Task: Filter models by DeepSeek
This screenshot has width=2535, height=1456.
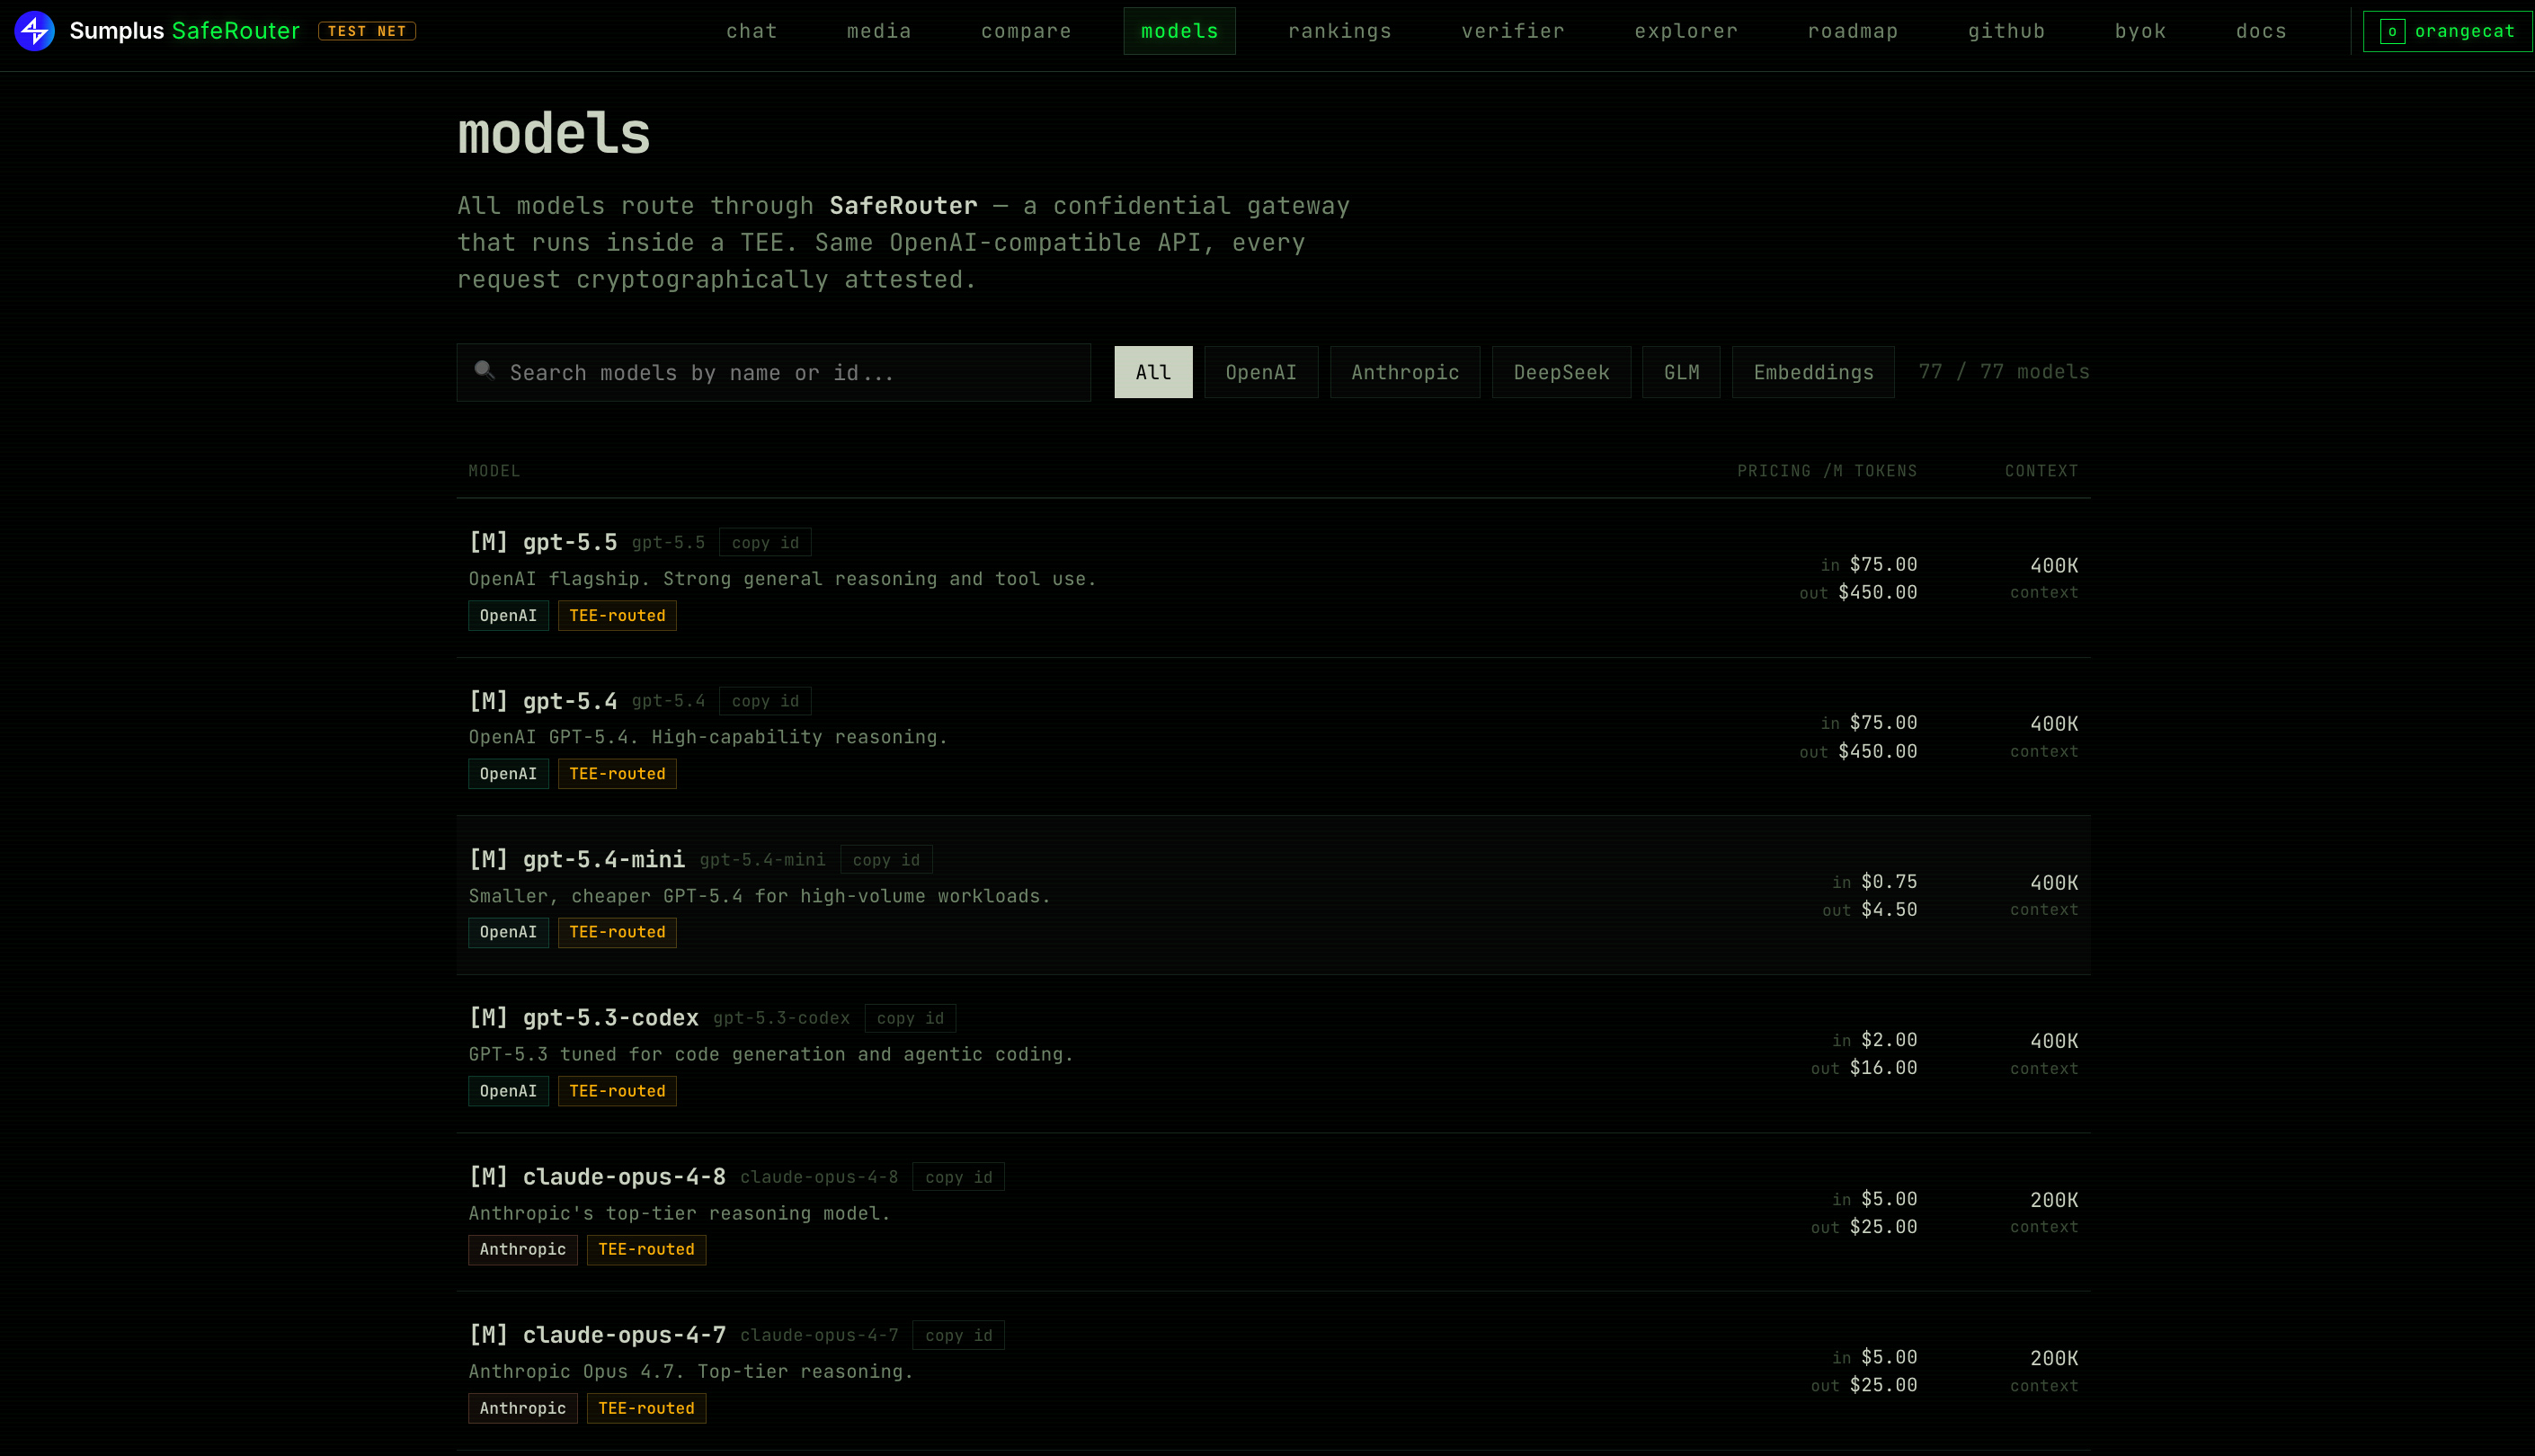Action: coord(1561,372)
